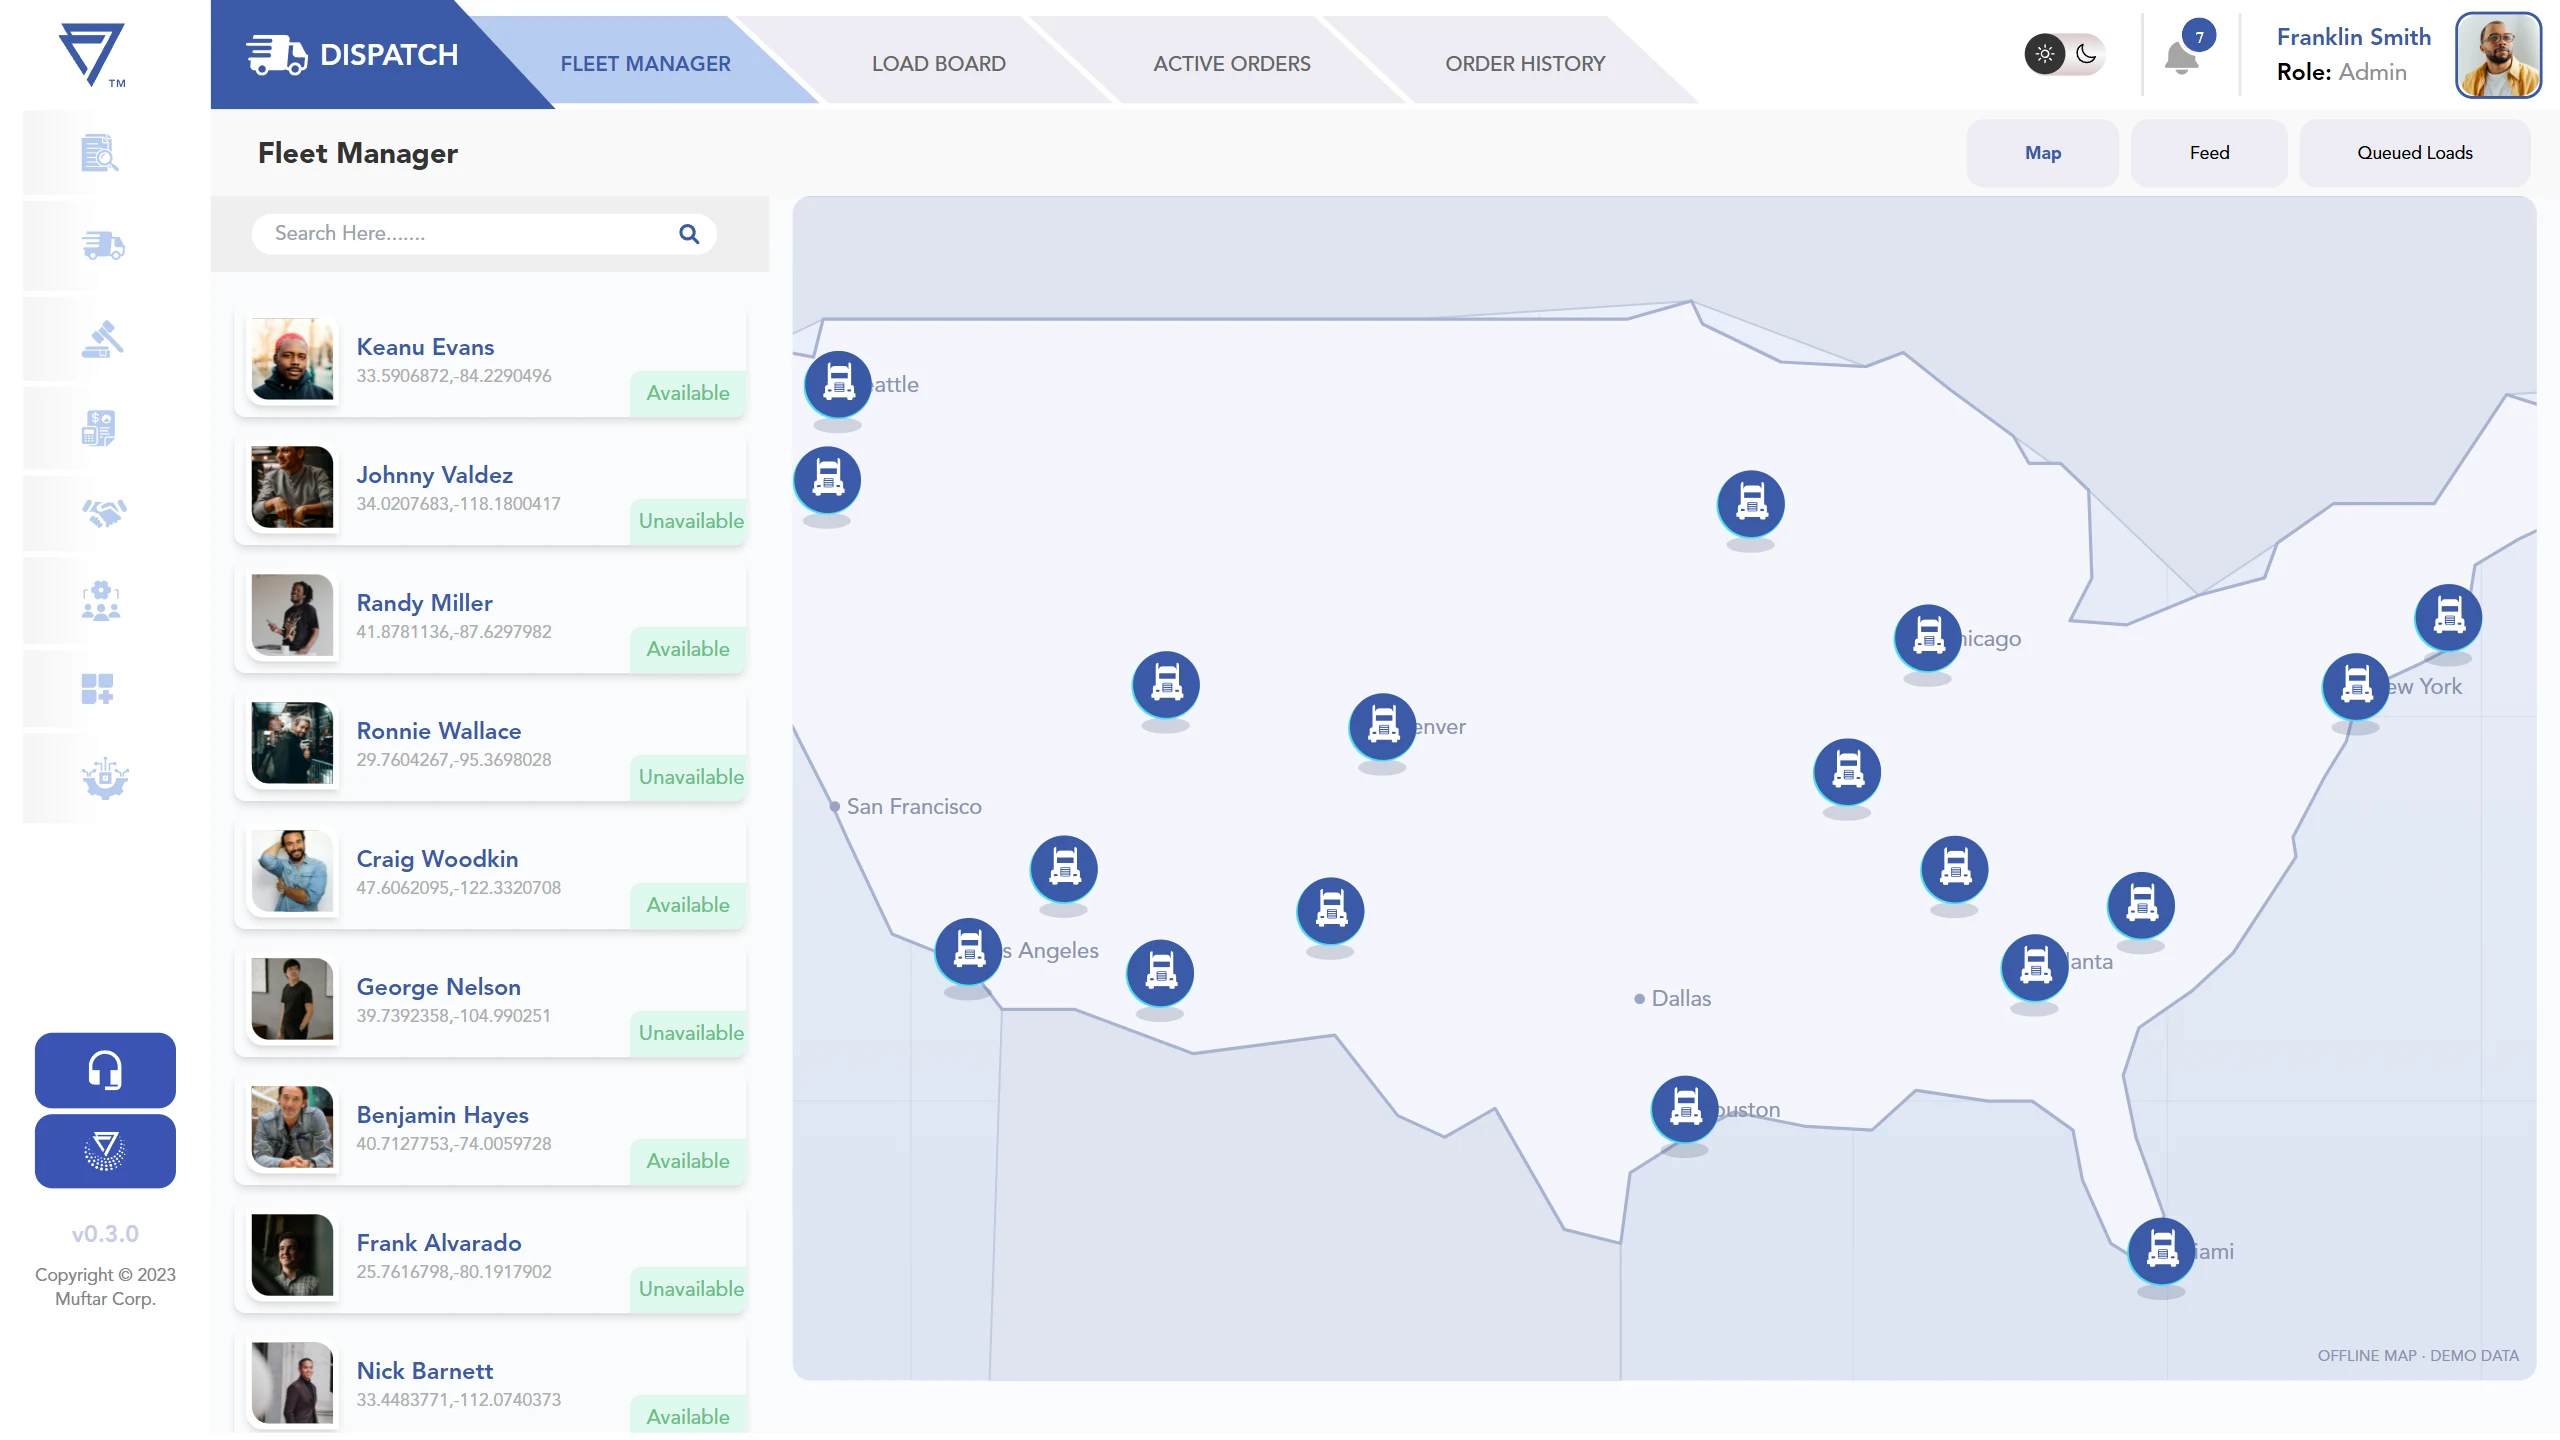Select driver Craig Woodkin
Viewport: 2560px width, 1440px height.
tap(490, 873)
